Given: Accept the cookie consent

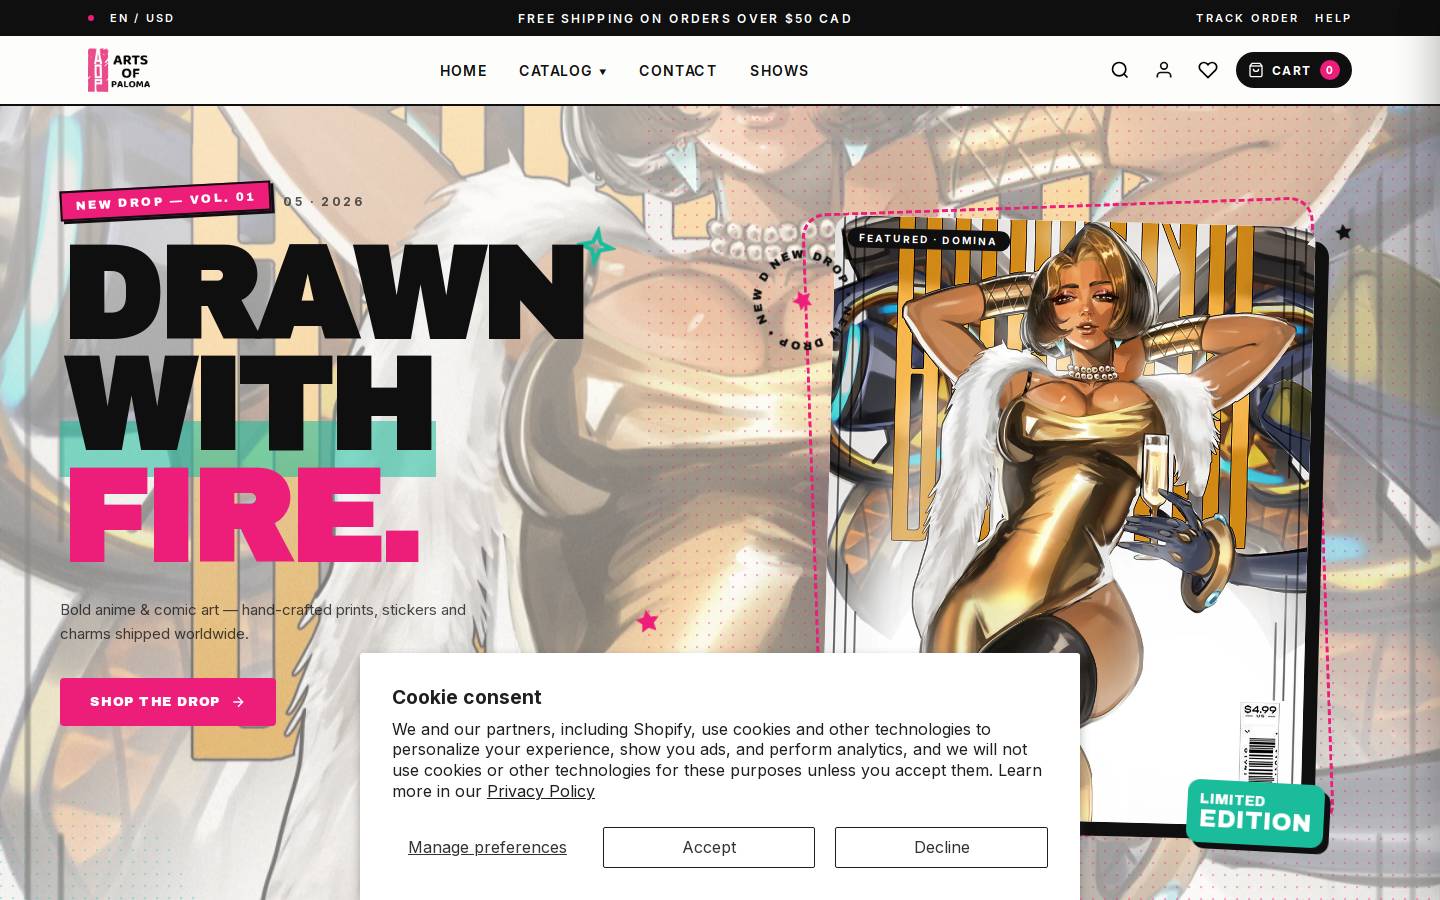Looking at the screenshot, I should pyautogui.click(x=709, y=847).
